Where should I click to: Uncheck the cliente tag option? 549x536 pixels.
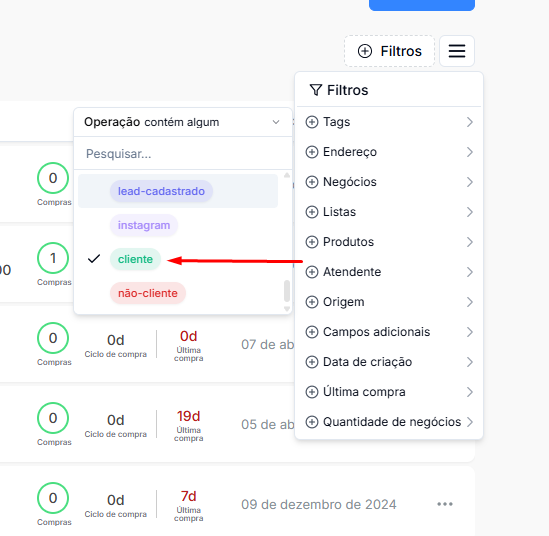(135, 259)
